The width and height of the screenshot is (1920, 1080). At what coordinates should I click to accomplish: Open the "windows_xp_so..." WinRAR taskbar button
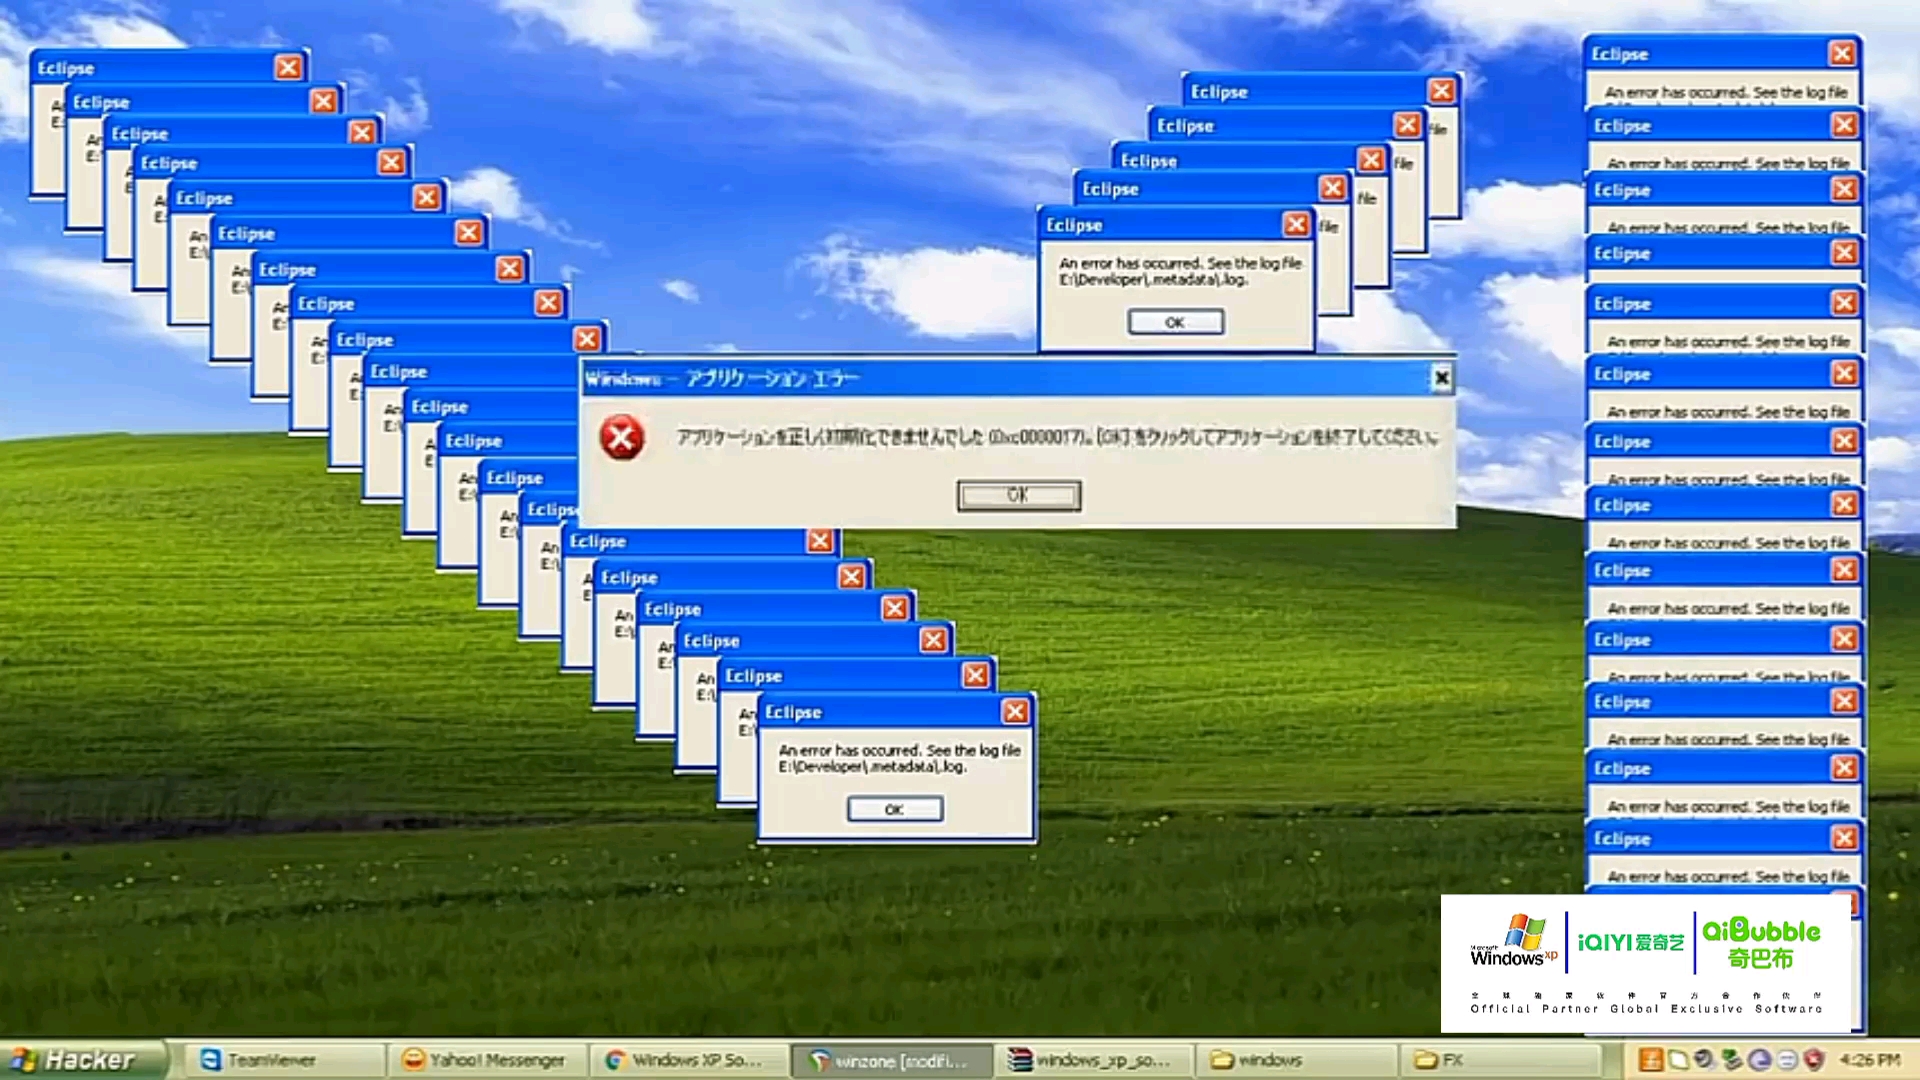tap(1093, 1060)
